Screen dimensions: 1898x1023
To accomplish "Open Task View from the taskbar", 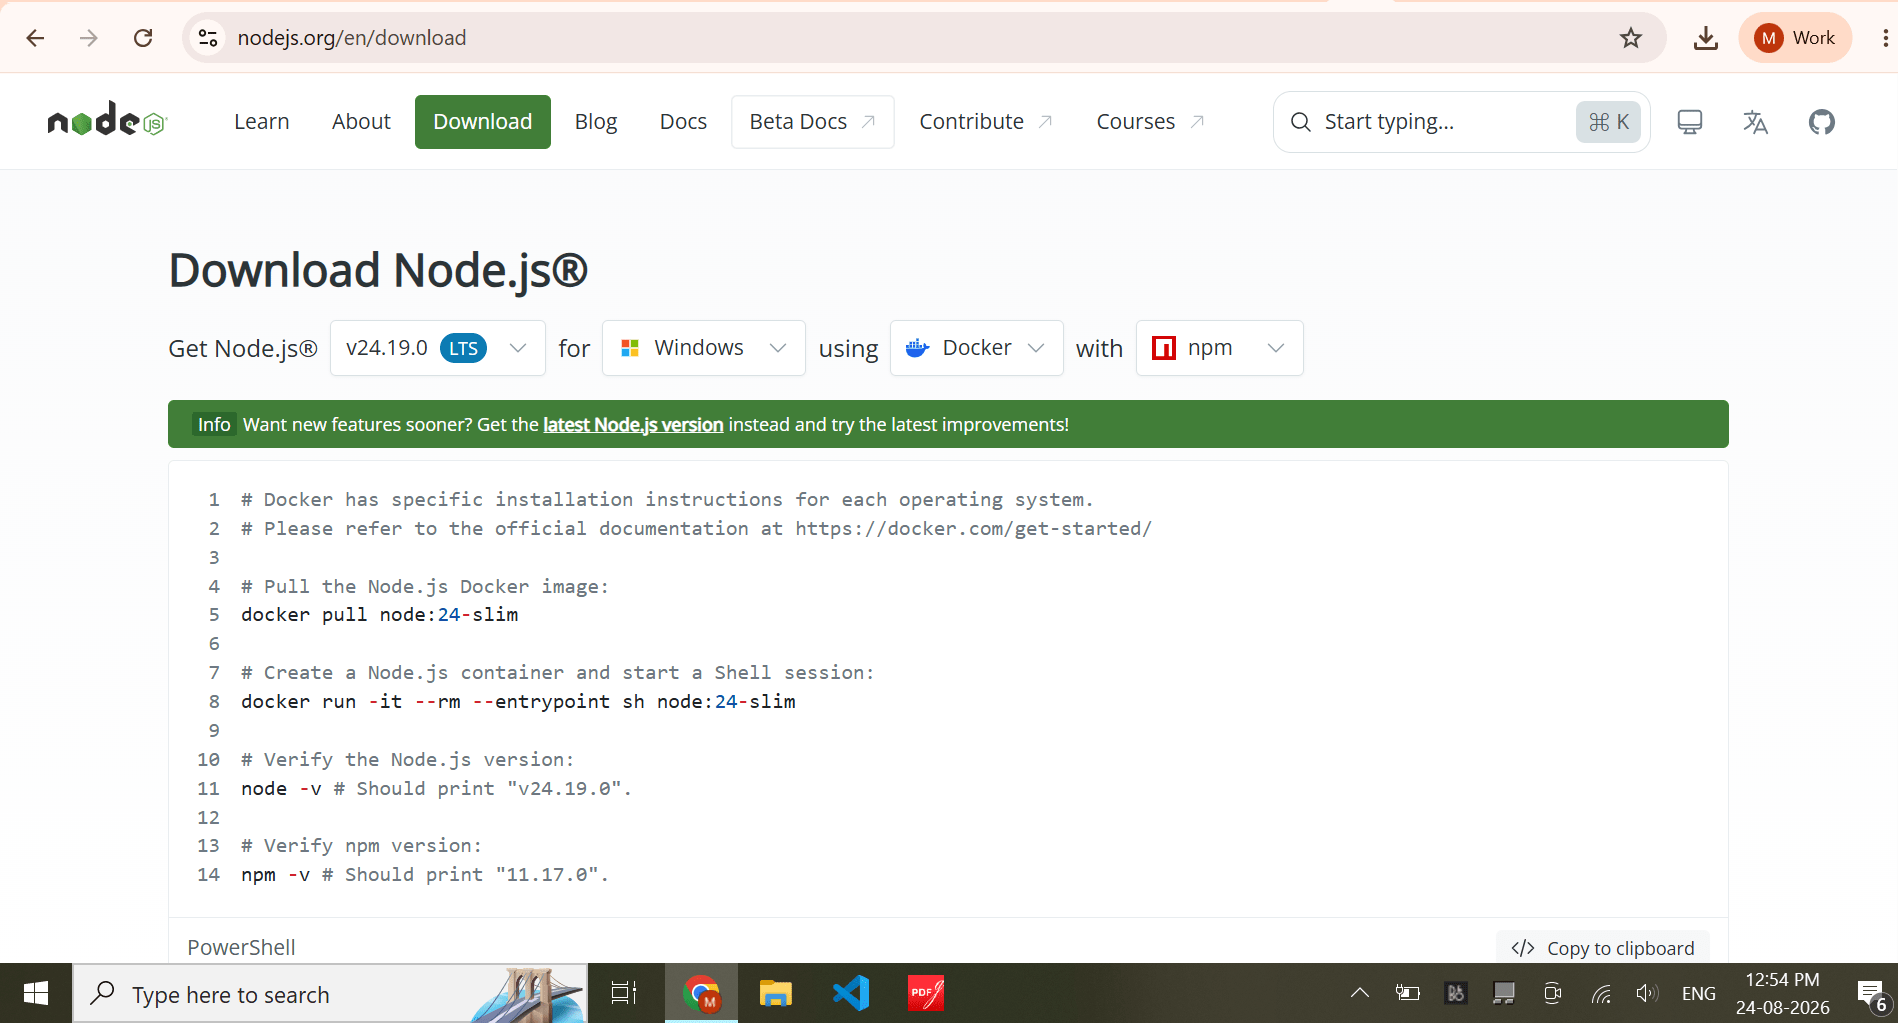I will coord(624,994).
